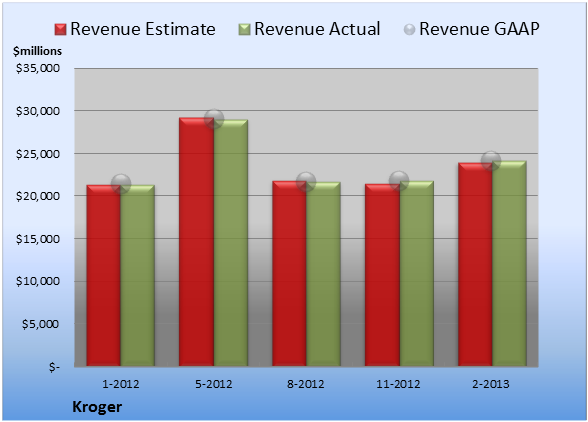Click the GAAP sphere marker above 8-2012
This screenshot has height=422, width=588.
click(x=306, y=182)
